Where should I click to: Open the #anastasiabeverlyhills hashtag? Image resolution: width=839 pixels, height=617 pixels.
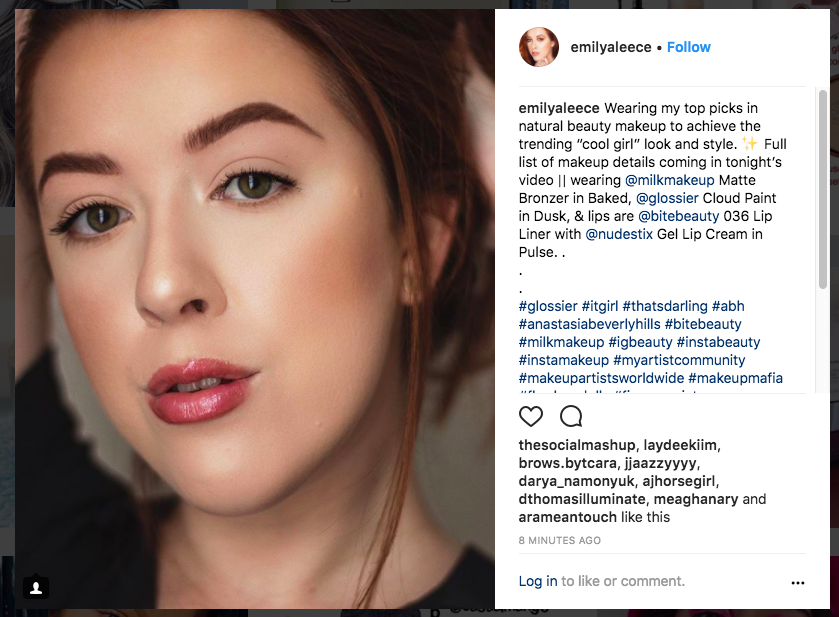pyautogui.click(x=590, y=324)
